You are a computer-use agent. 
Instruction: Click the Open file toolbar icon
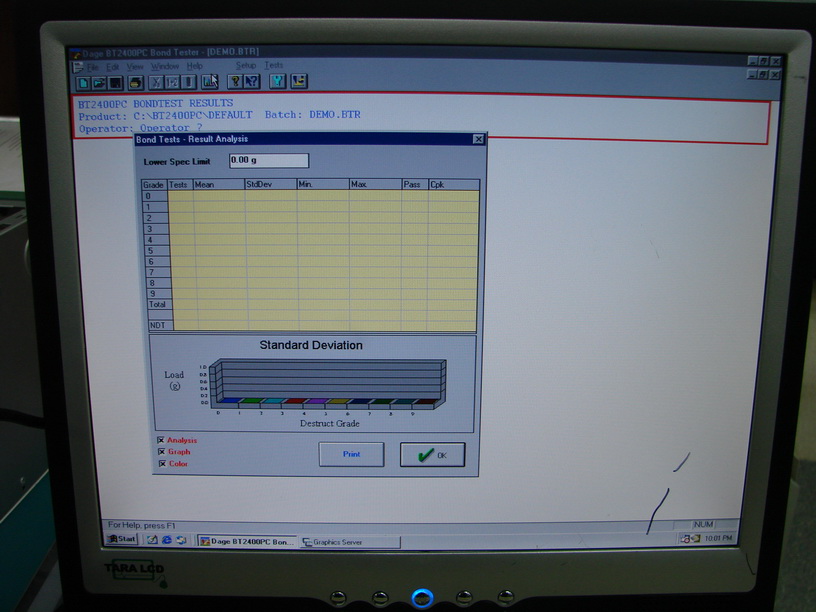click(99, 83)
